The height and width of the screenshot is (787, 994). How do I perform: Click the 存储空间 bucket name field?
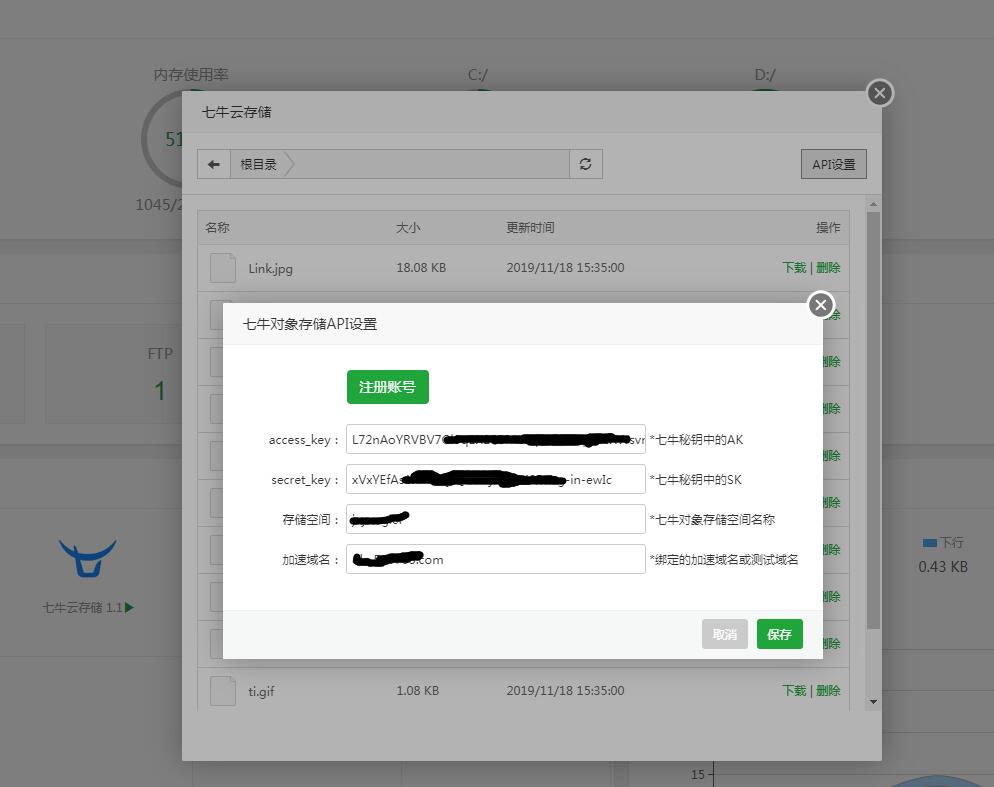coord(496,519)
